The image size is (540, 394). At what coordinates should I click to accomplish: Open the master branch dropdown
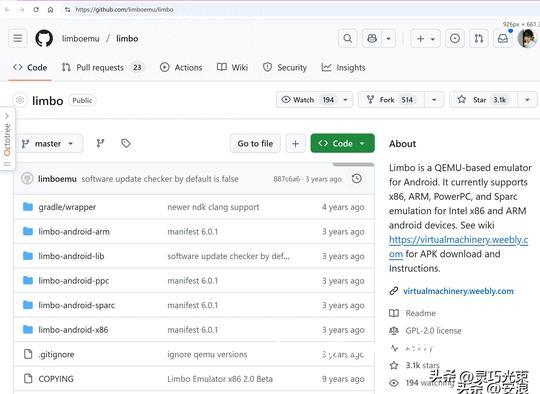pos(48,143)
